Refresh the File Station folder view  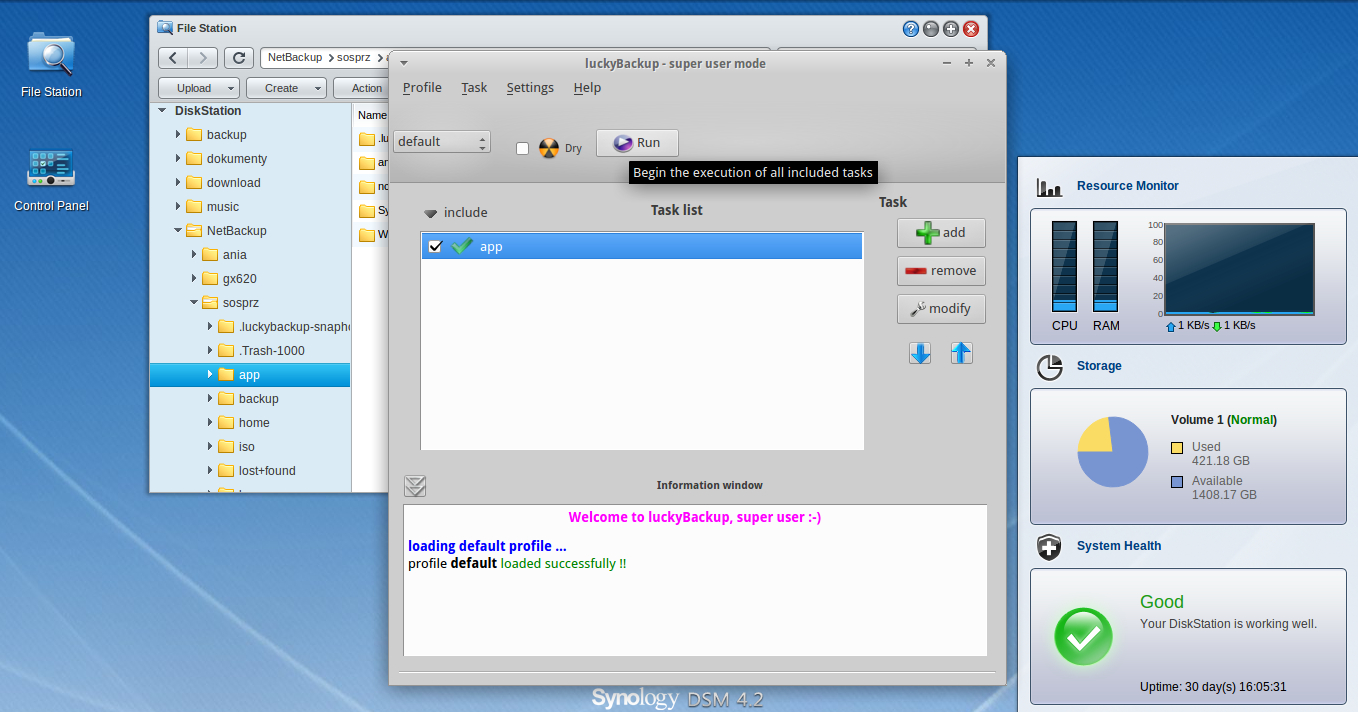point(238,58)
